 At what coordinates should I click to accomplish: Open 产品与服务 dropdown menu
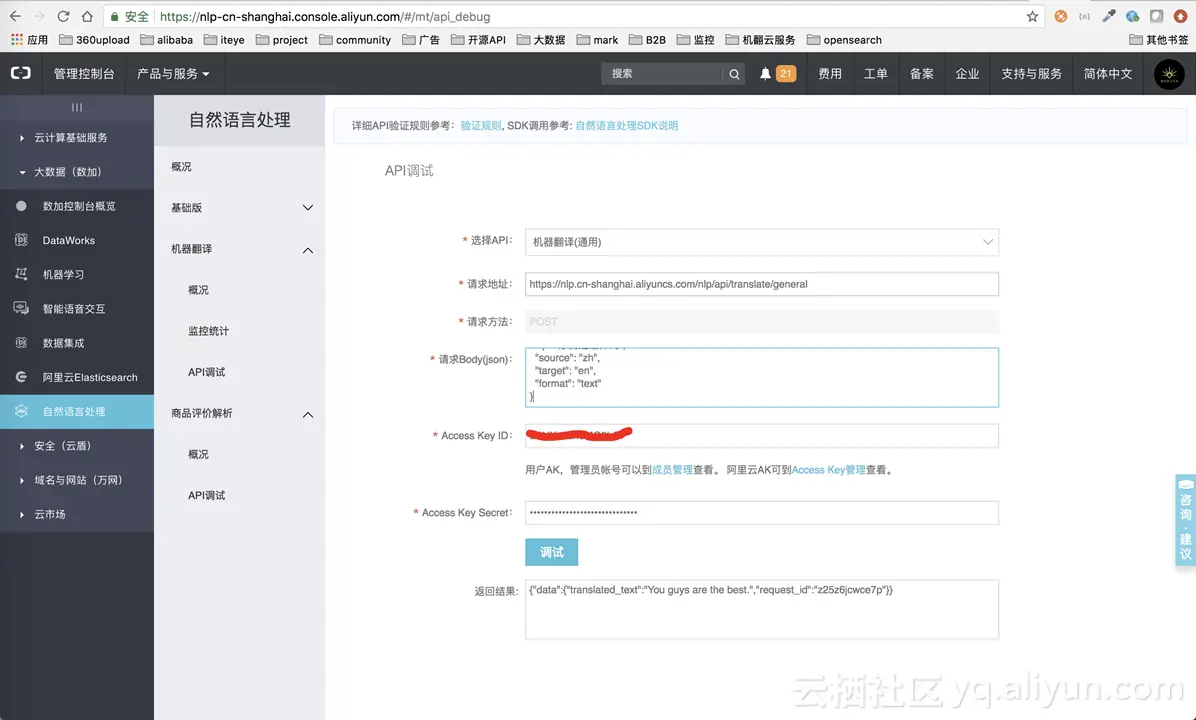[172, 73]
